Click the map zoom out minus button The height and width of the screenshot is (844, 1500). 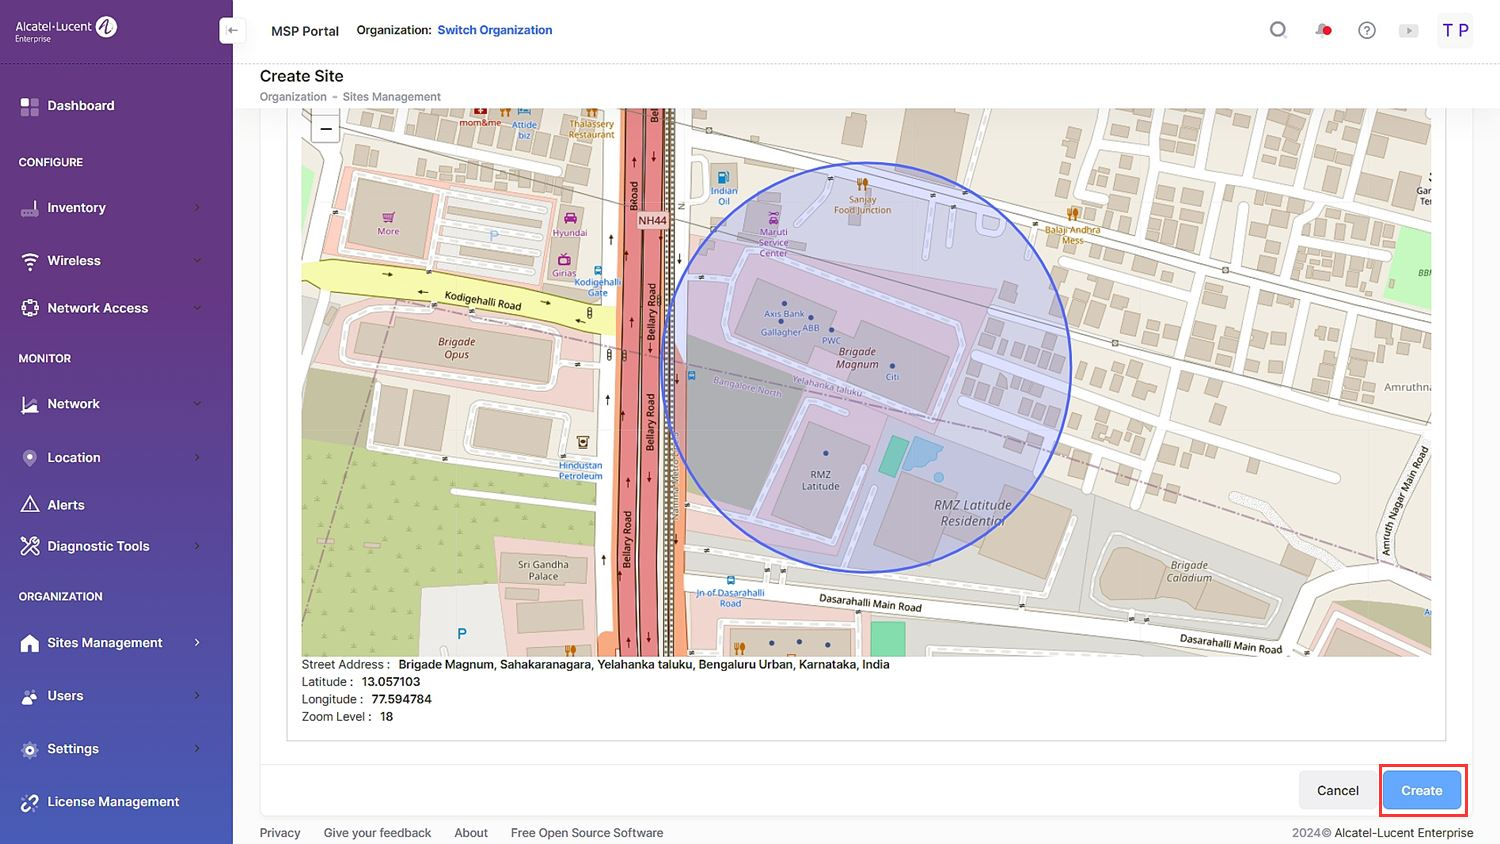coord(326,129)
